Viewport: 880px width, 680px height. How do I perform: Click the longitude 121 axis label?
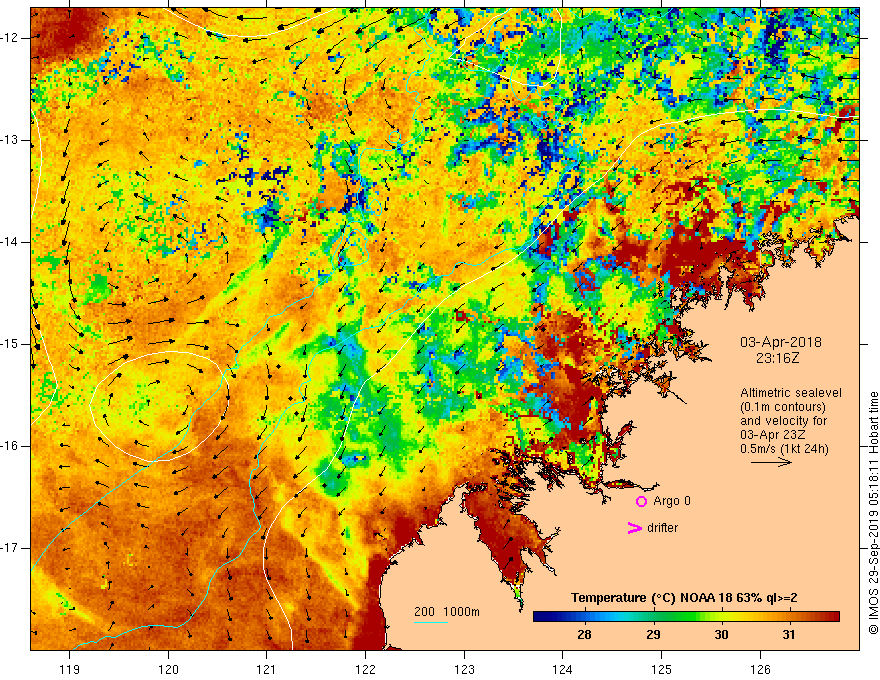pyautogui.click(x=267, y=669)
